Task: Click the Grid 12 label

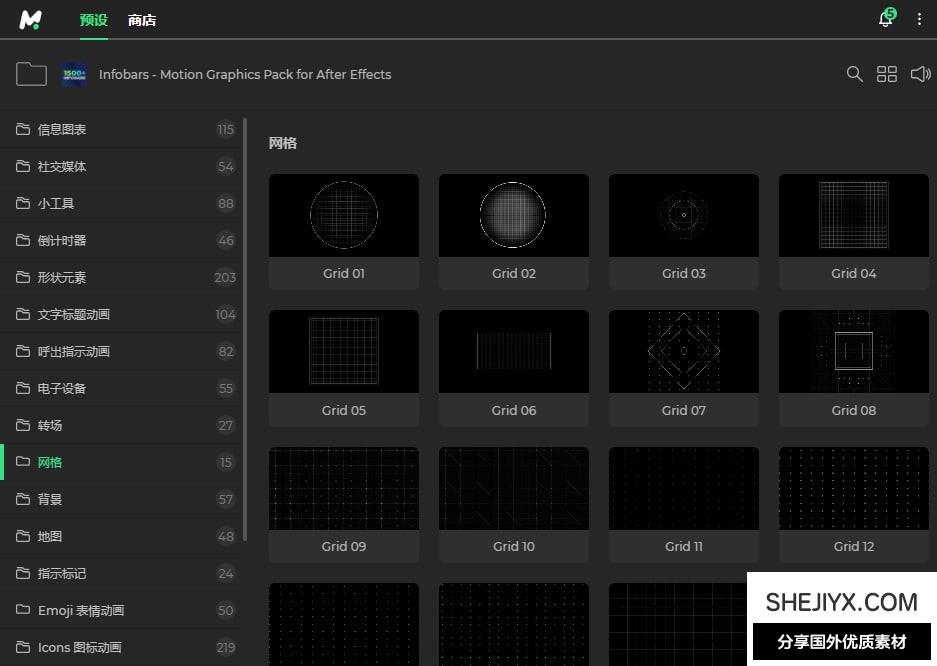Action: [x=854, y=546]
